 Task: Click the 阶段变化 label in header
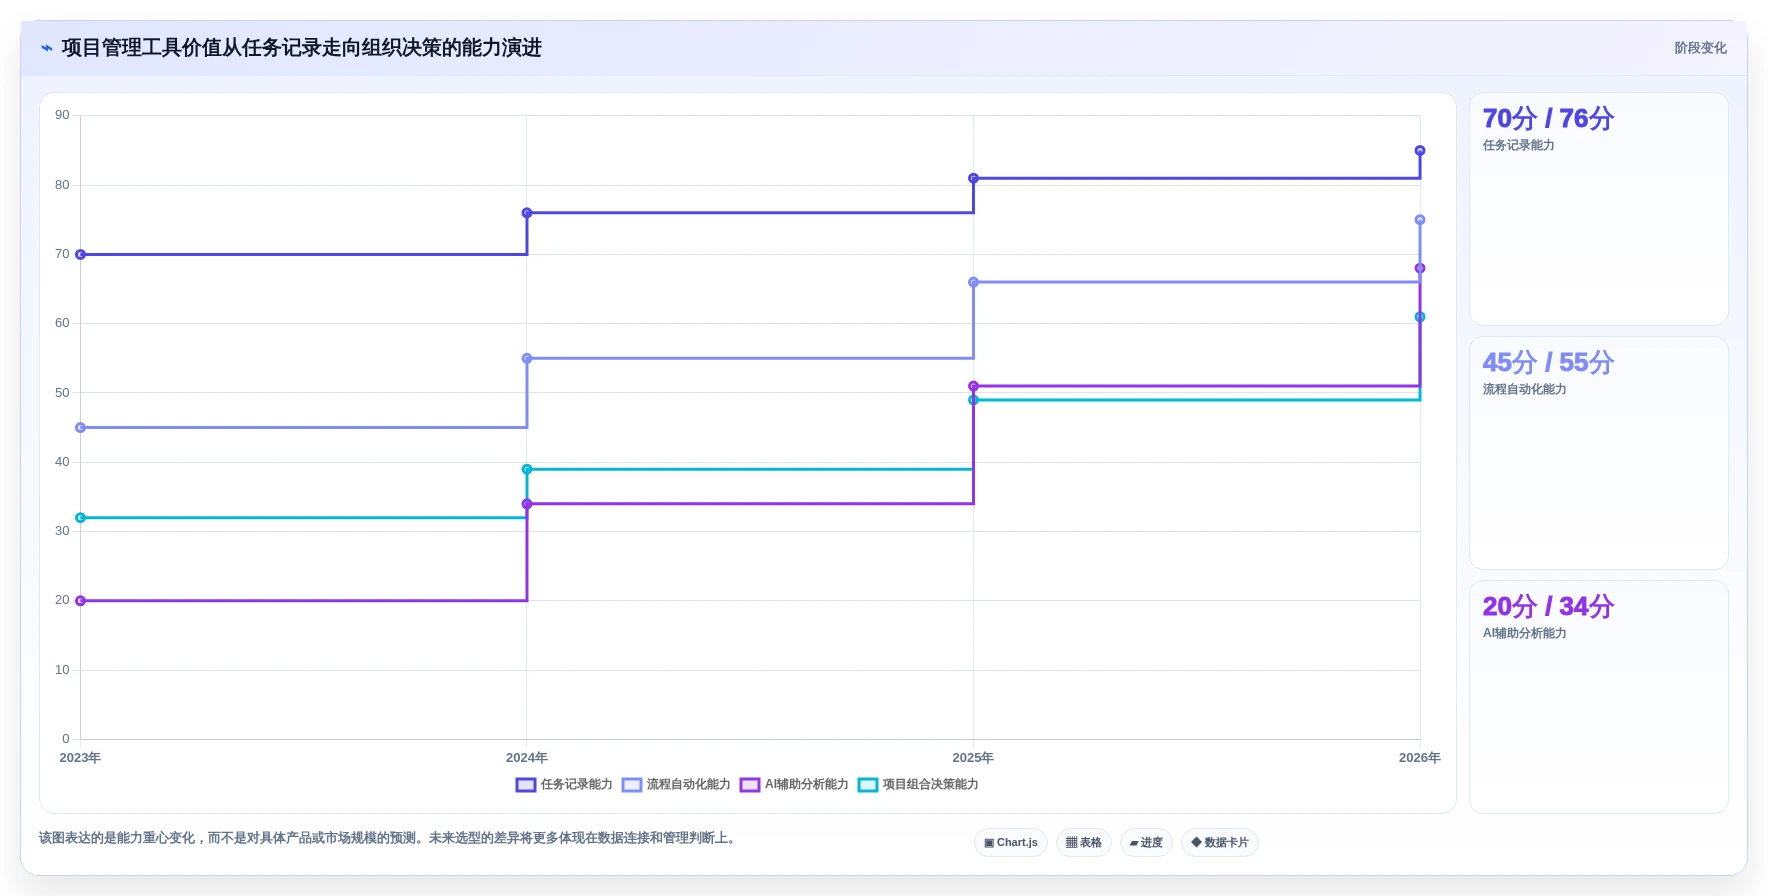click(x=1700, y=48)
